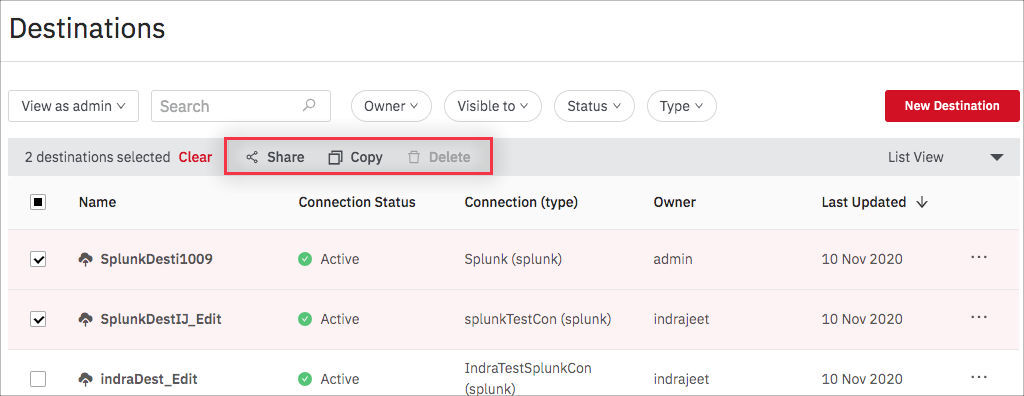This screenshot has width=1024, height=396.
Task: Click cloud icon beside SplunkDesti1009
Action: (86, 259)
